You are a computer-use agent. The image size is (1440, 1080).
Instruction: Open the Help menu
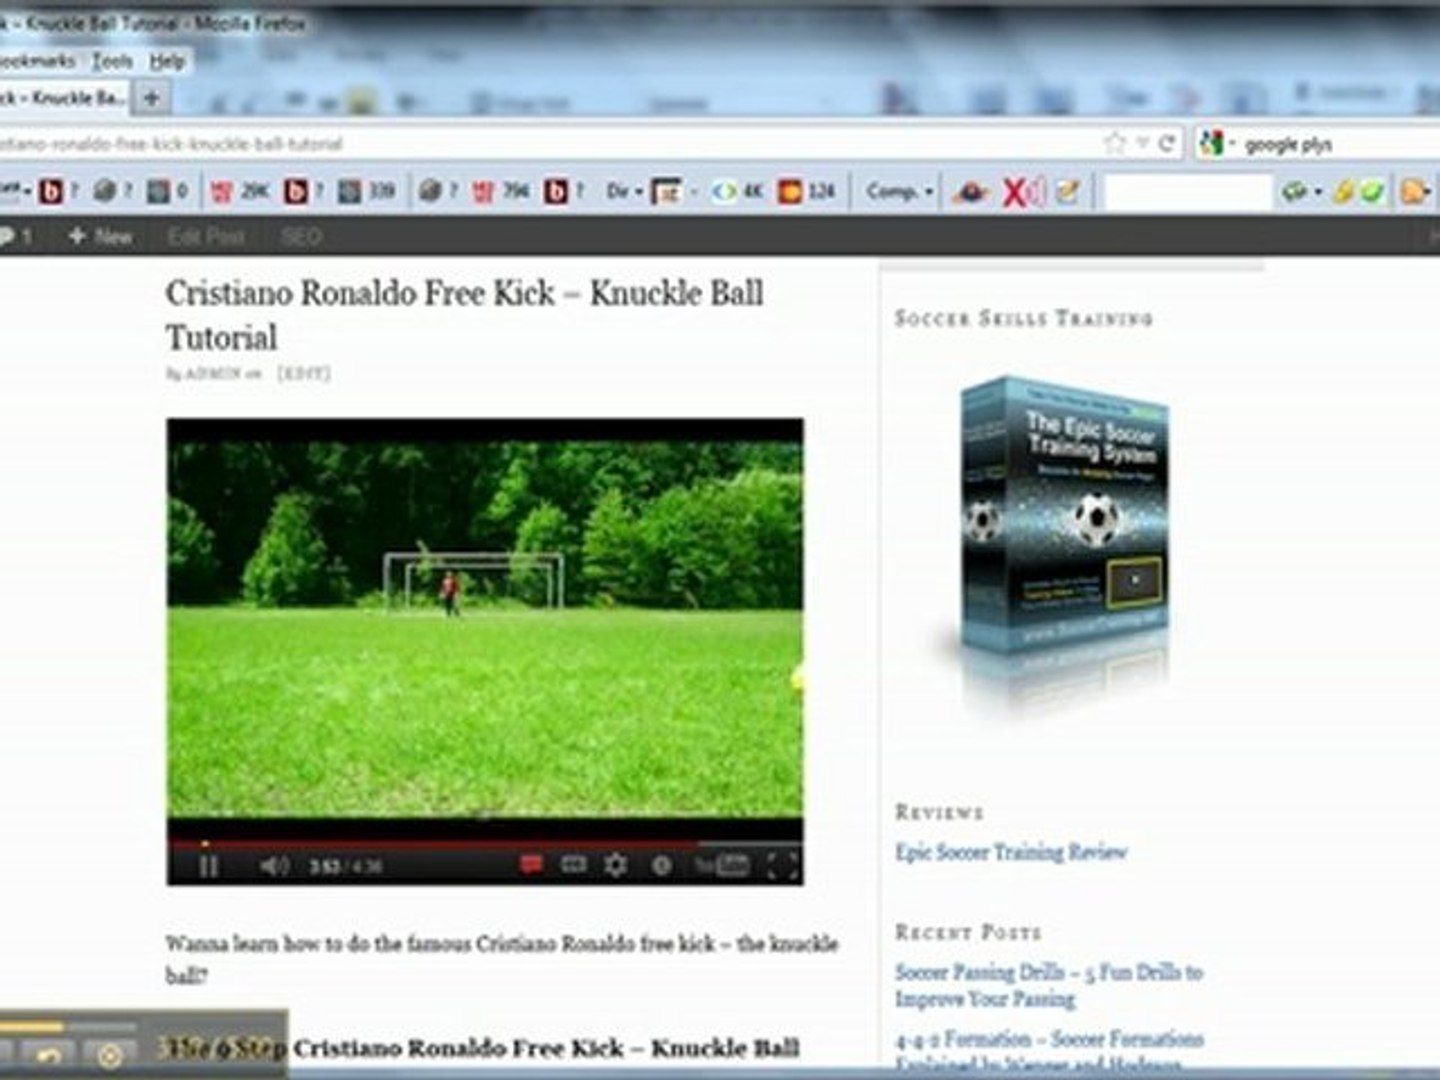167,62
